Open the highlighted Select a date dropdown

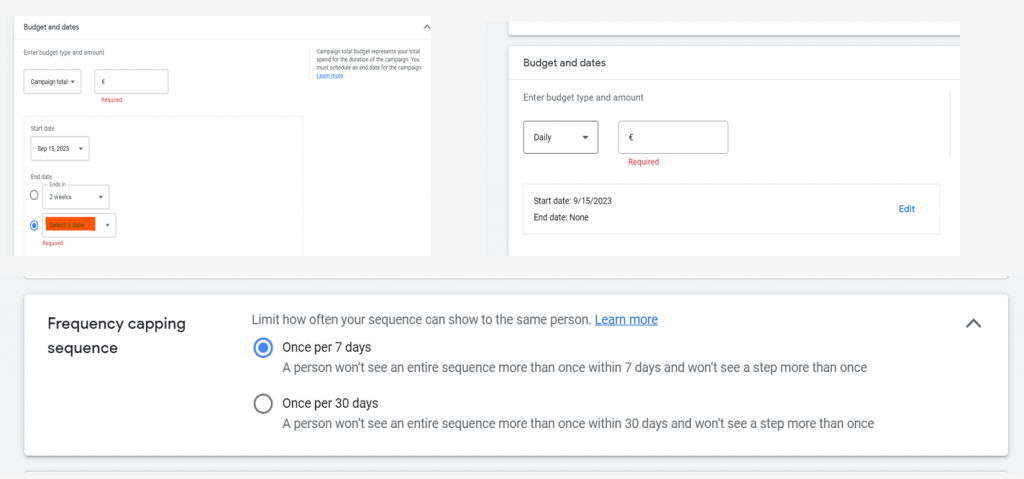click(x=80, y=225)
